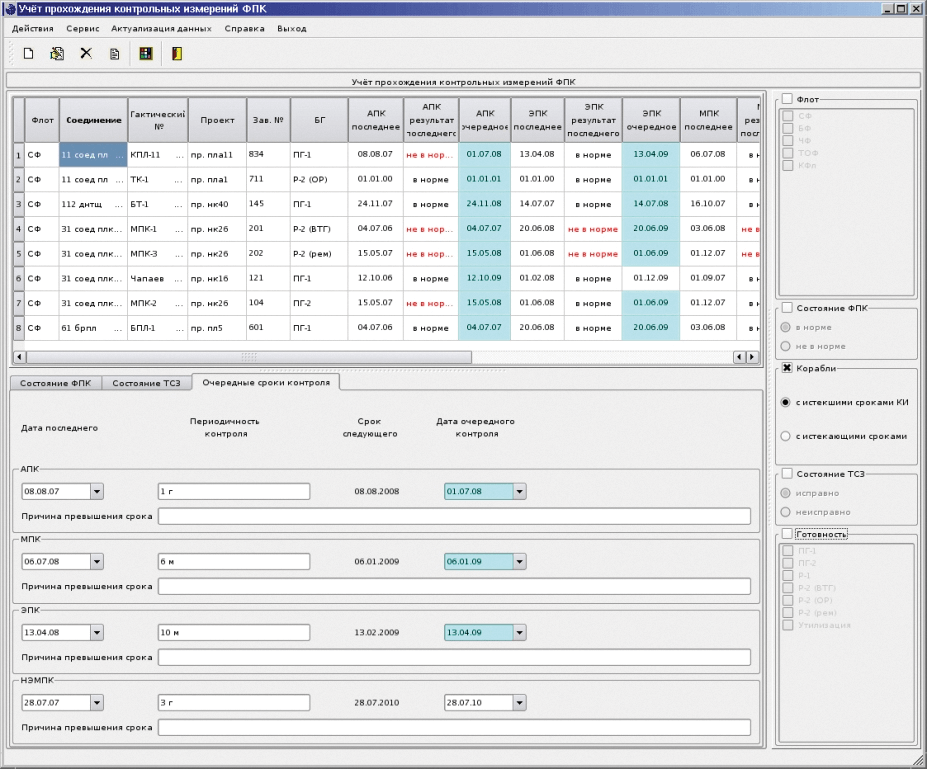
Task: Enable the Состояние ФПК filter checkbox
Action: (787, 307)
